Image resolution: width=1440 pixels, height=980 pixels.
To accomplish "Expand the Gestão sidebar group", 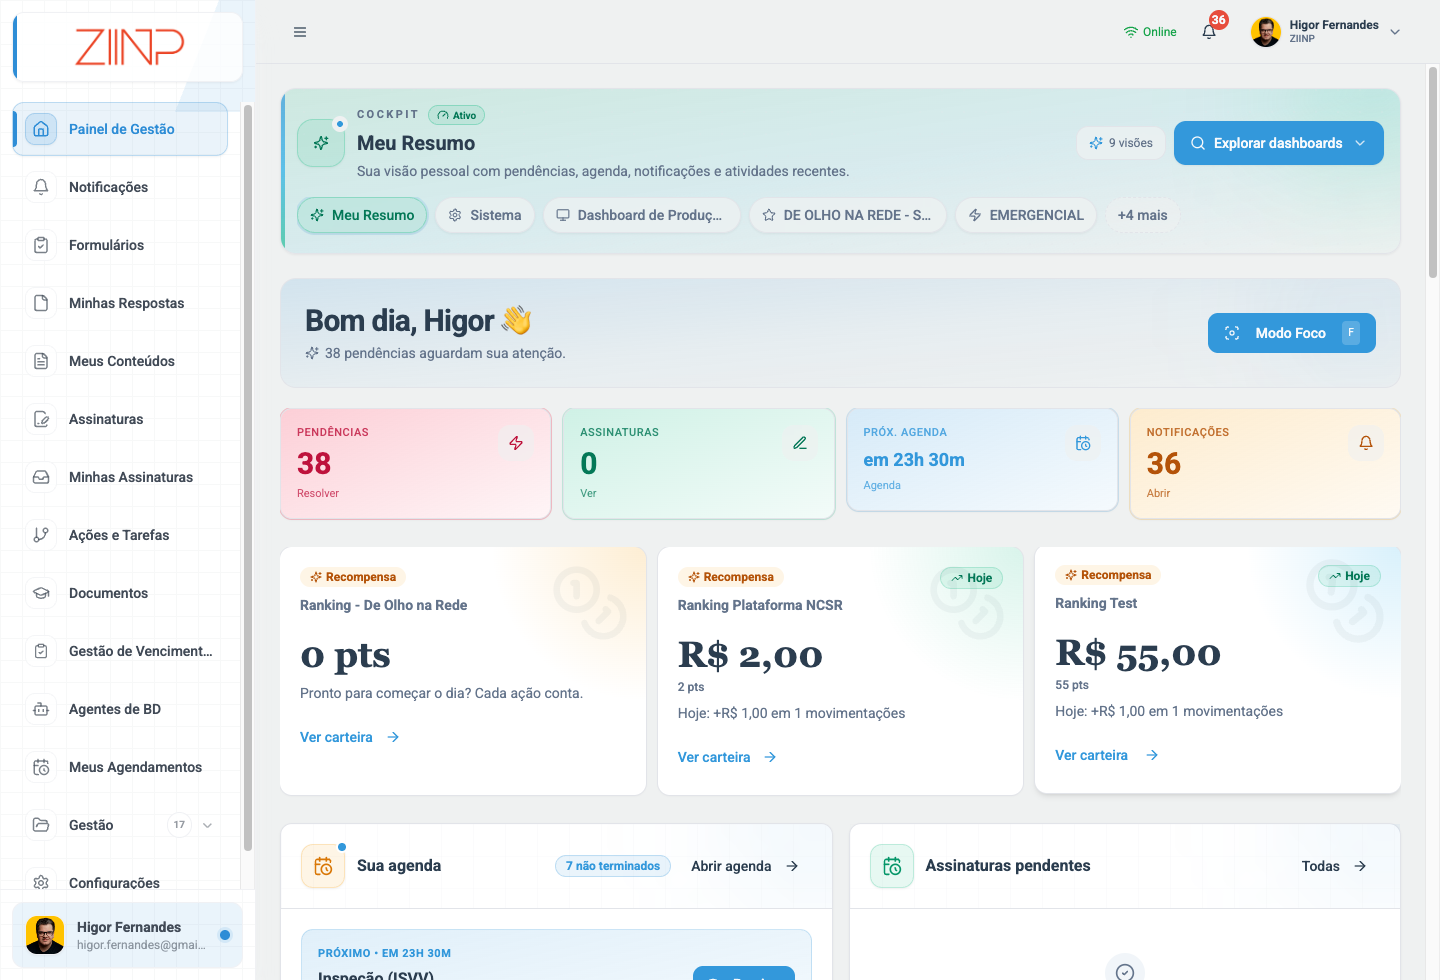I will [x=207, y=825].
